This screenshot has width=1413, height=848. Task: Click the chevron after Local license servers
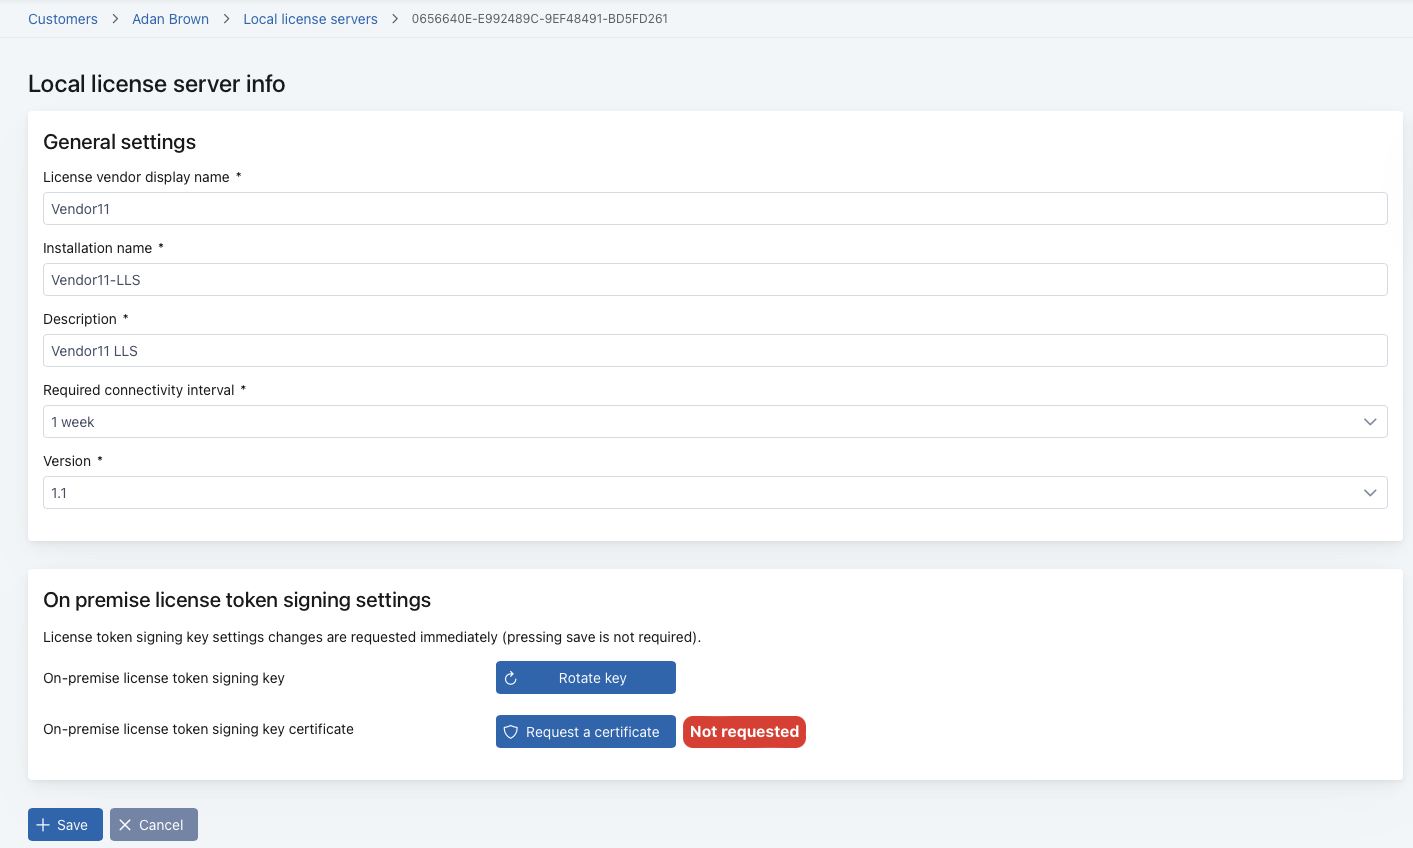coord(395,19)
